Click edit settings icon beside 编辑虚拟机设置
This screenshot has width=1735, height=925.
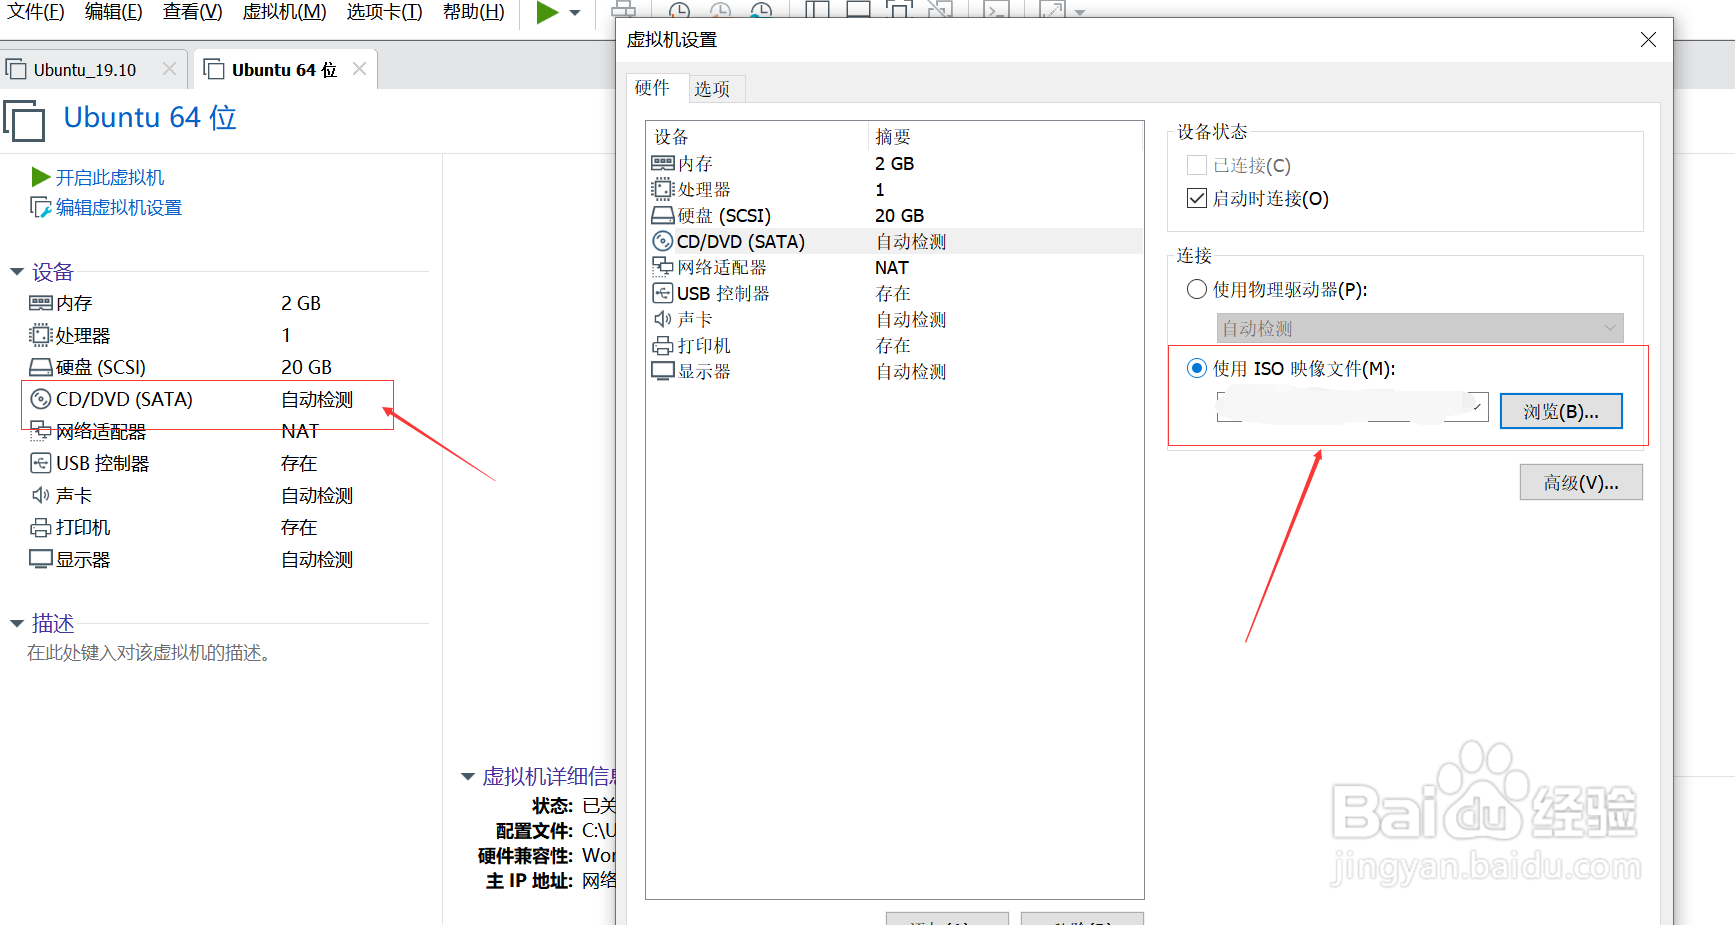[41, 207]
